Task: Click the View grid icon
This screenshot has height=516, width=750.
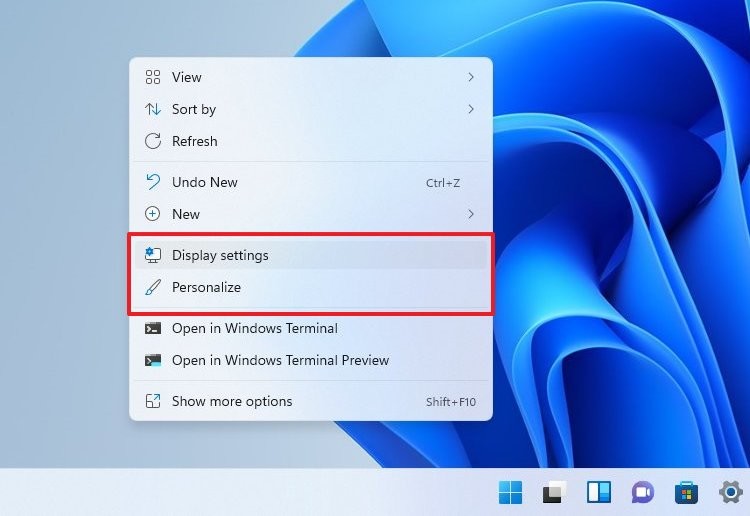Action: tap(153, 77)
